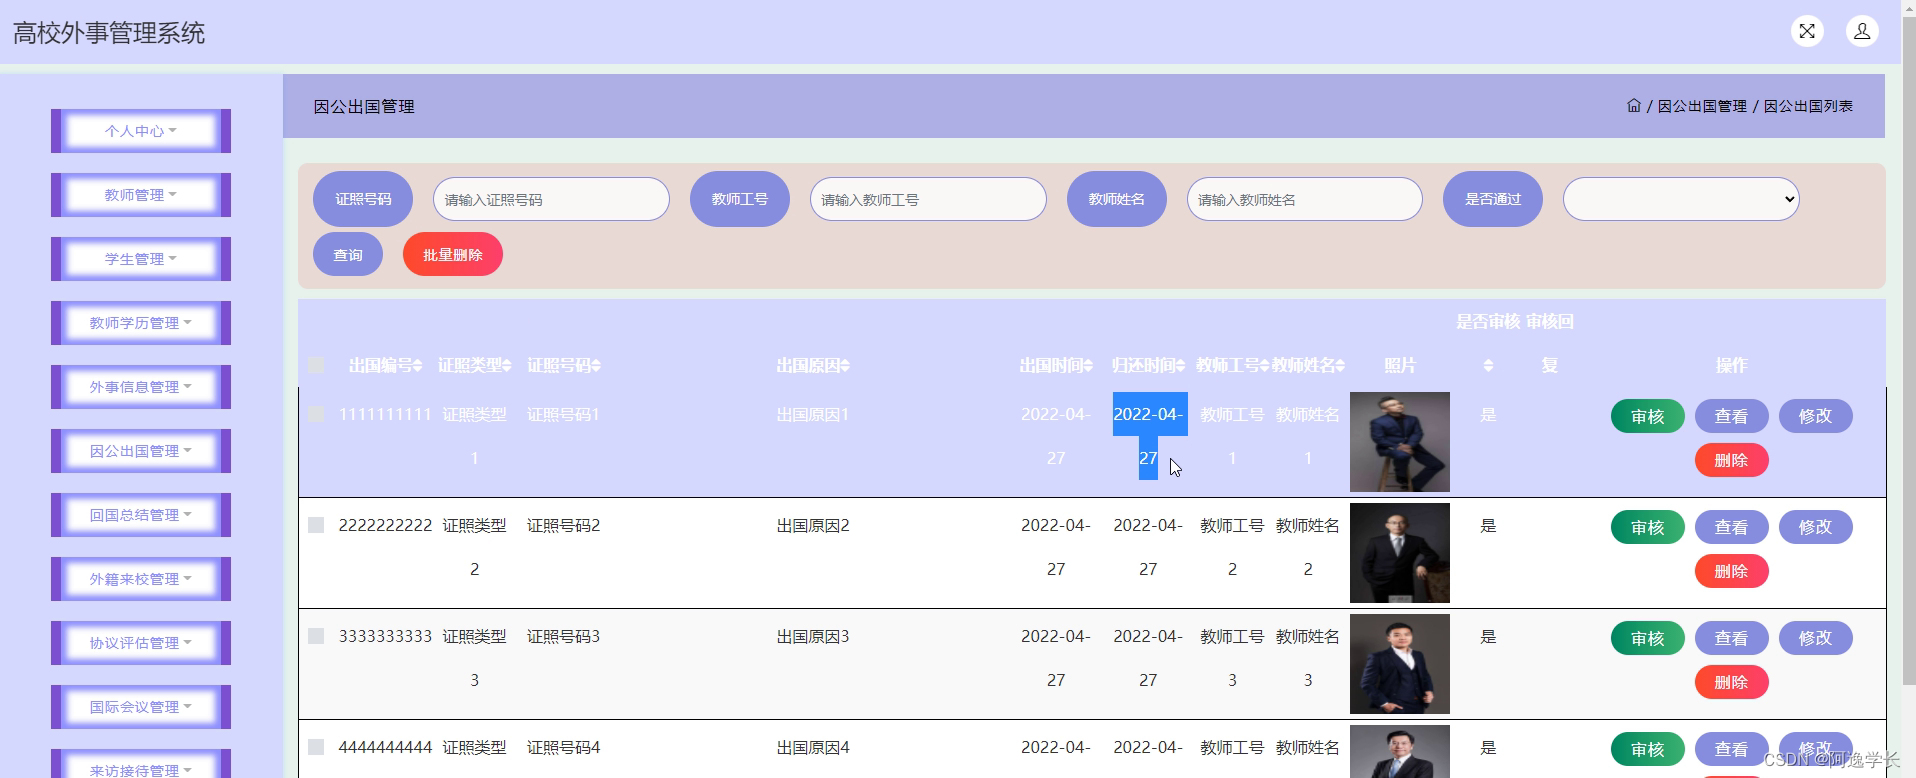Image resolution: width=1916 pixels, height=778 pixels.
Task: Expand 外事信息管理 sidebar menu
Action: coord(141,387)
